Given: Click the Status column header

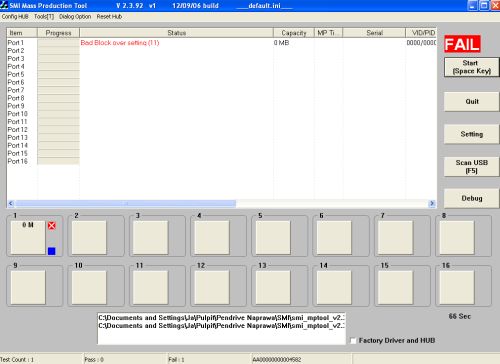Looking at the screenshot, I should tap(176, 33).
